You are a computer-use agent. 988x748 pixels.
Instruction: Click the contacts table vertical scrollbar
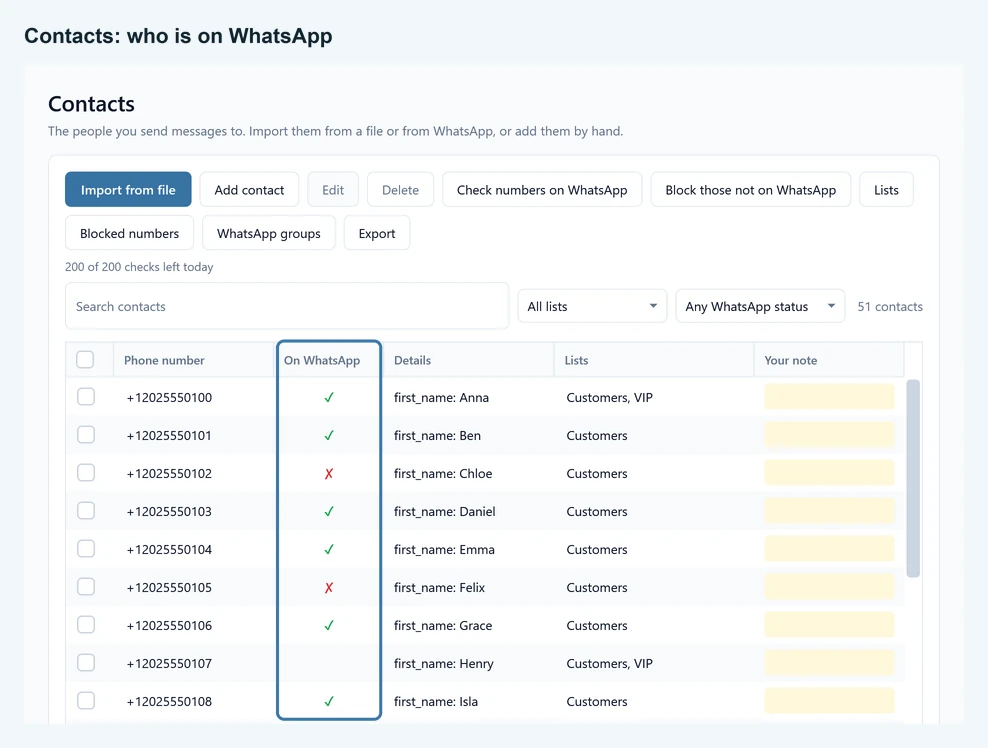913,478
